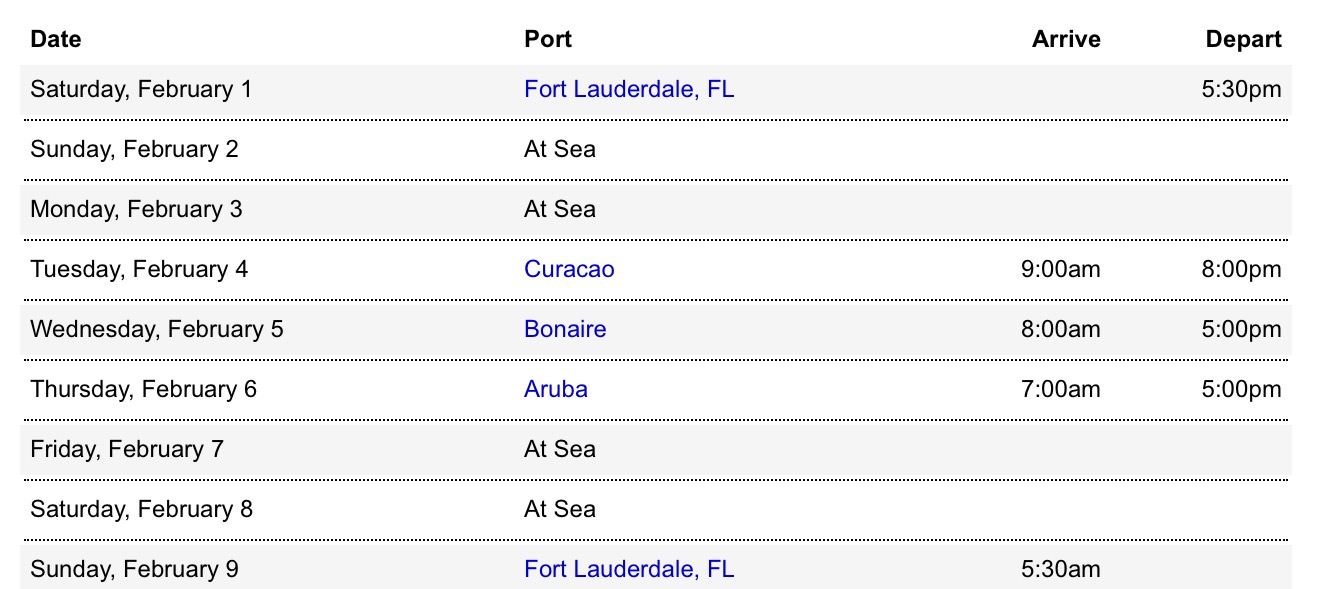This screenshot has width=1318, height=589.
Task: Click the Date column header
Action: point(56,39)
